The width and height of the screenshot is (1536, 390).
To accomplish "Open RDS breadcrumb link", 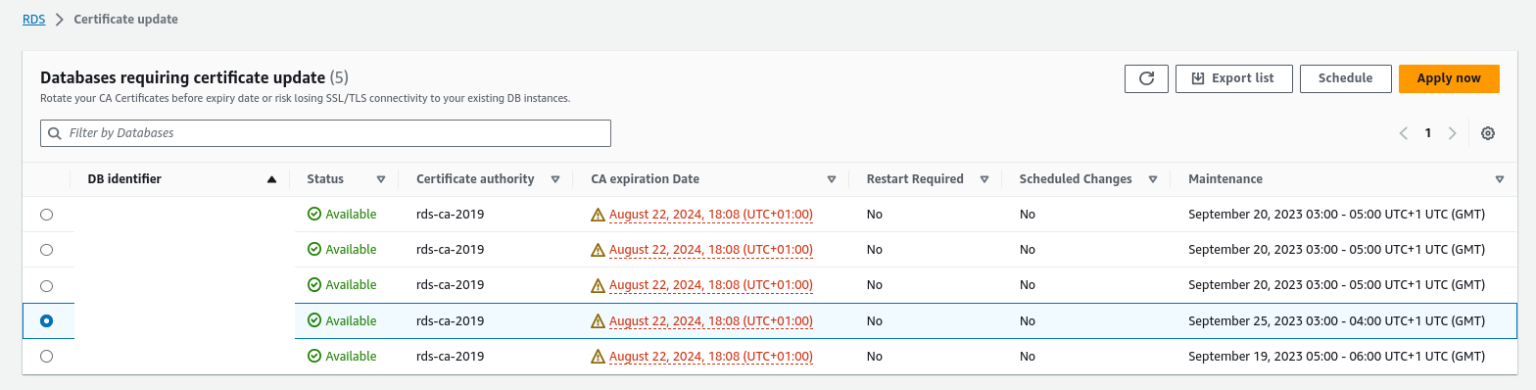I will click(34, 19).
